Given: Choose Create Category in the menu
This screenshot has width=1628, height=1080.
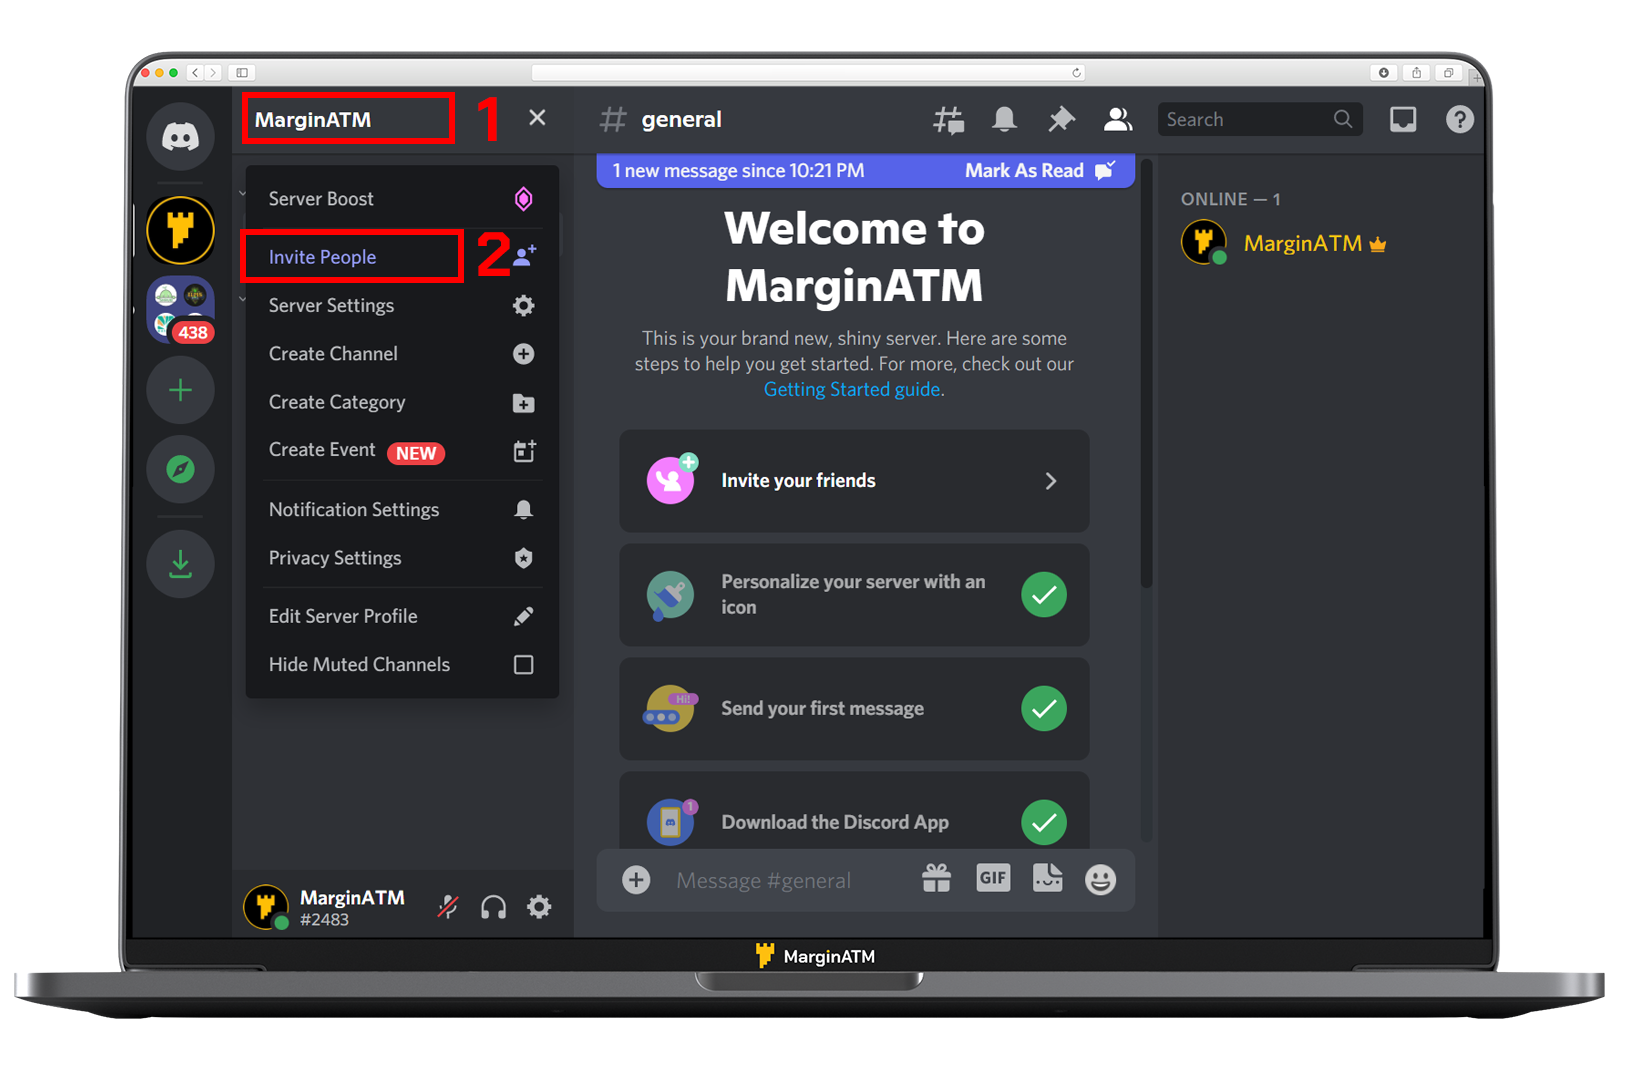Looking at the screenshot, I should click(x=401, y=402).
